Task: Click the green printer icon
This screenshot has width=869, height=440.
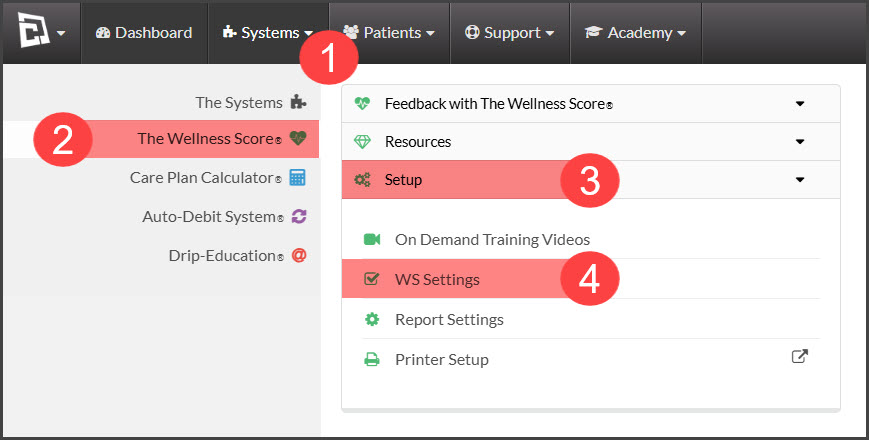Action: (372, 360)
